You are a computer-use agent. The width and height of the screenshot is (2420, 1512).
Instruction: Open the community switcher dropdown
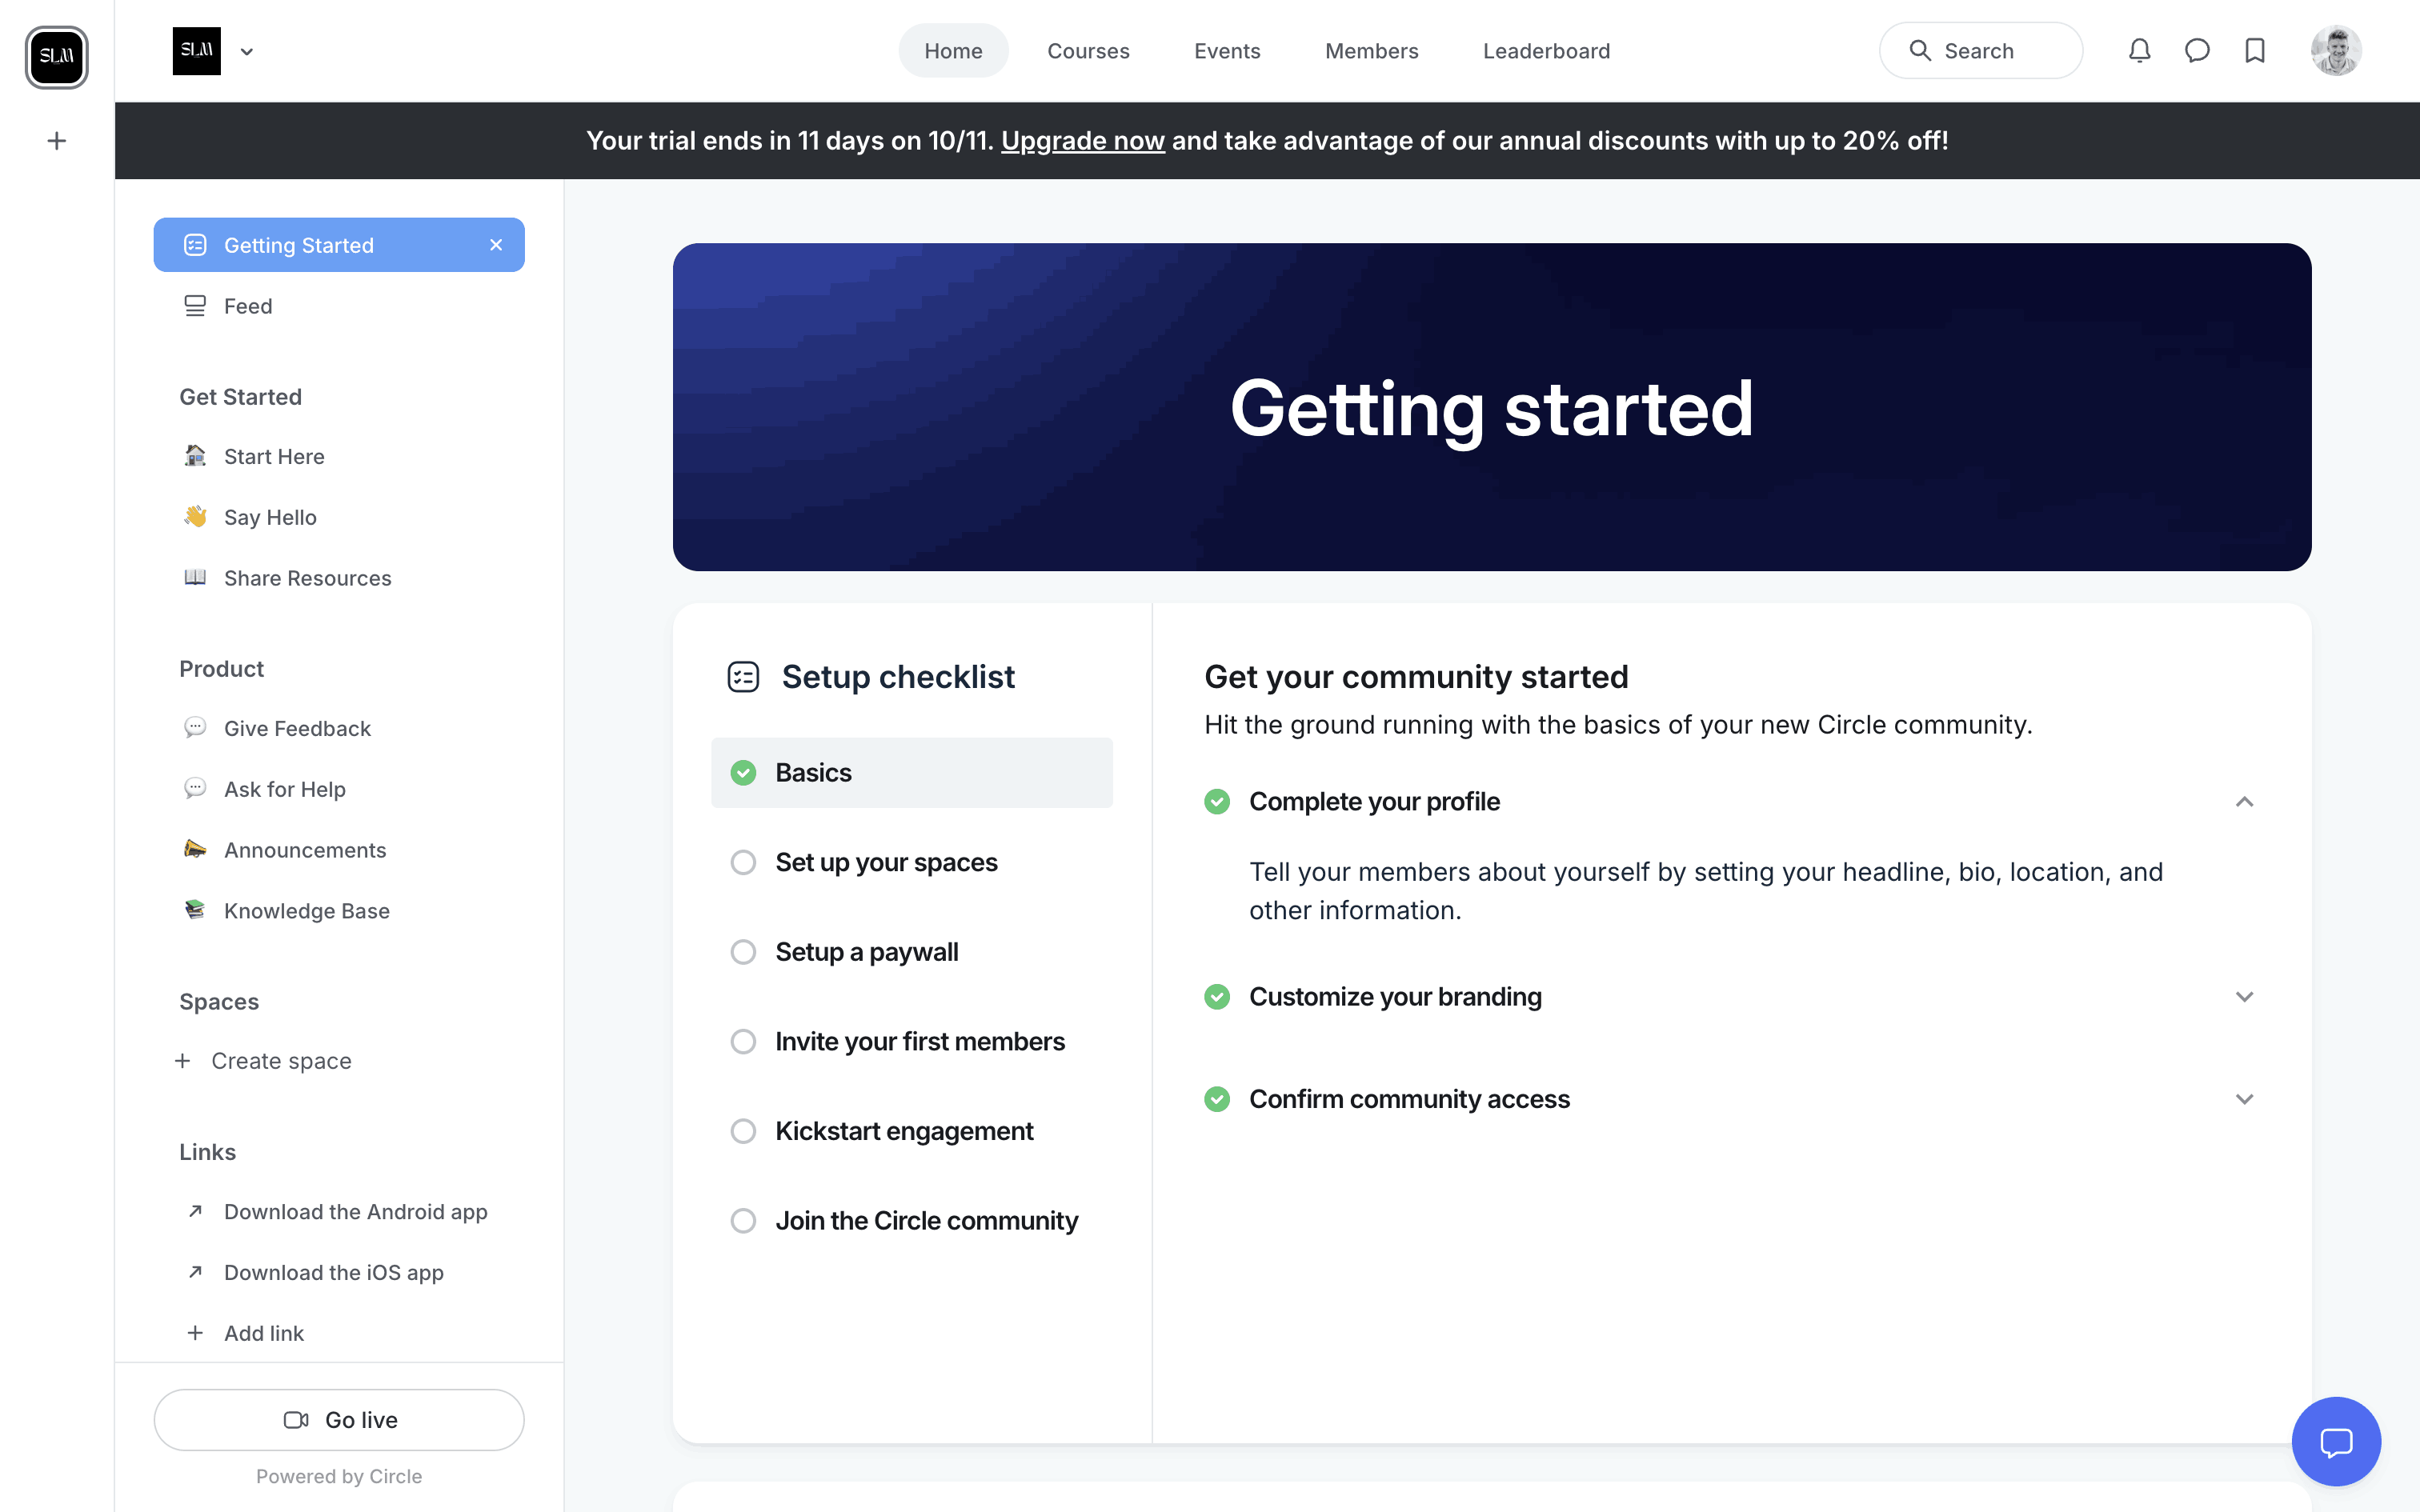pos(246,51)
